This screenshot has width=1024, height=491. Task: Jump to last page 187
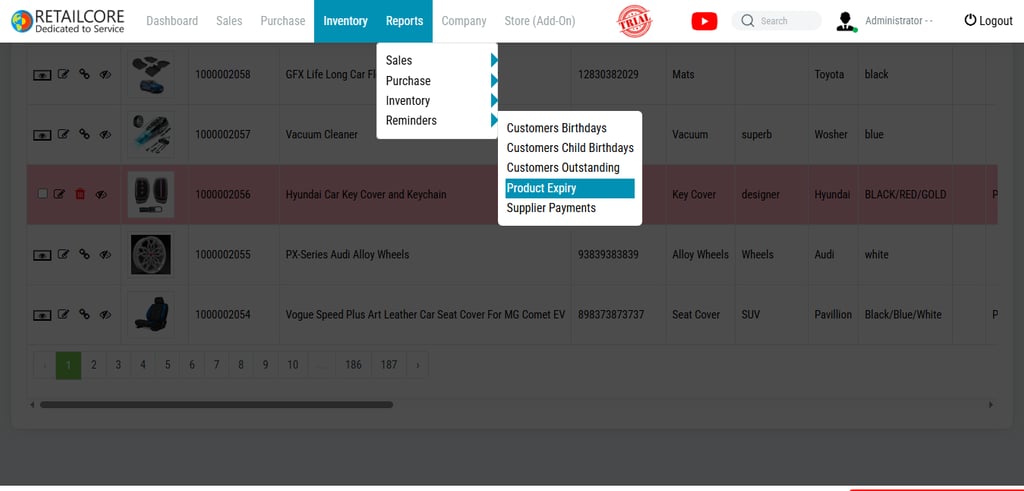coord(389,365)
